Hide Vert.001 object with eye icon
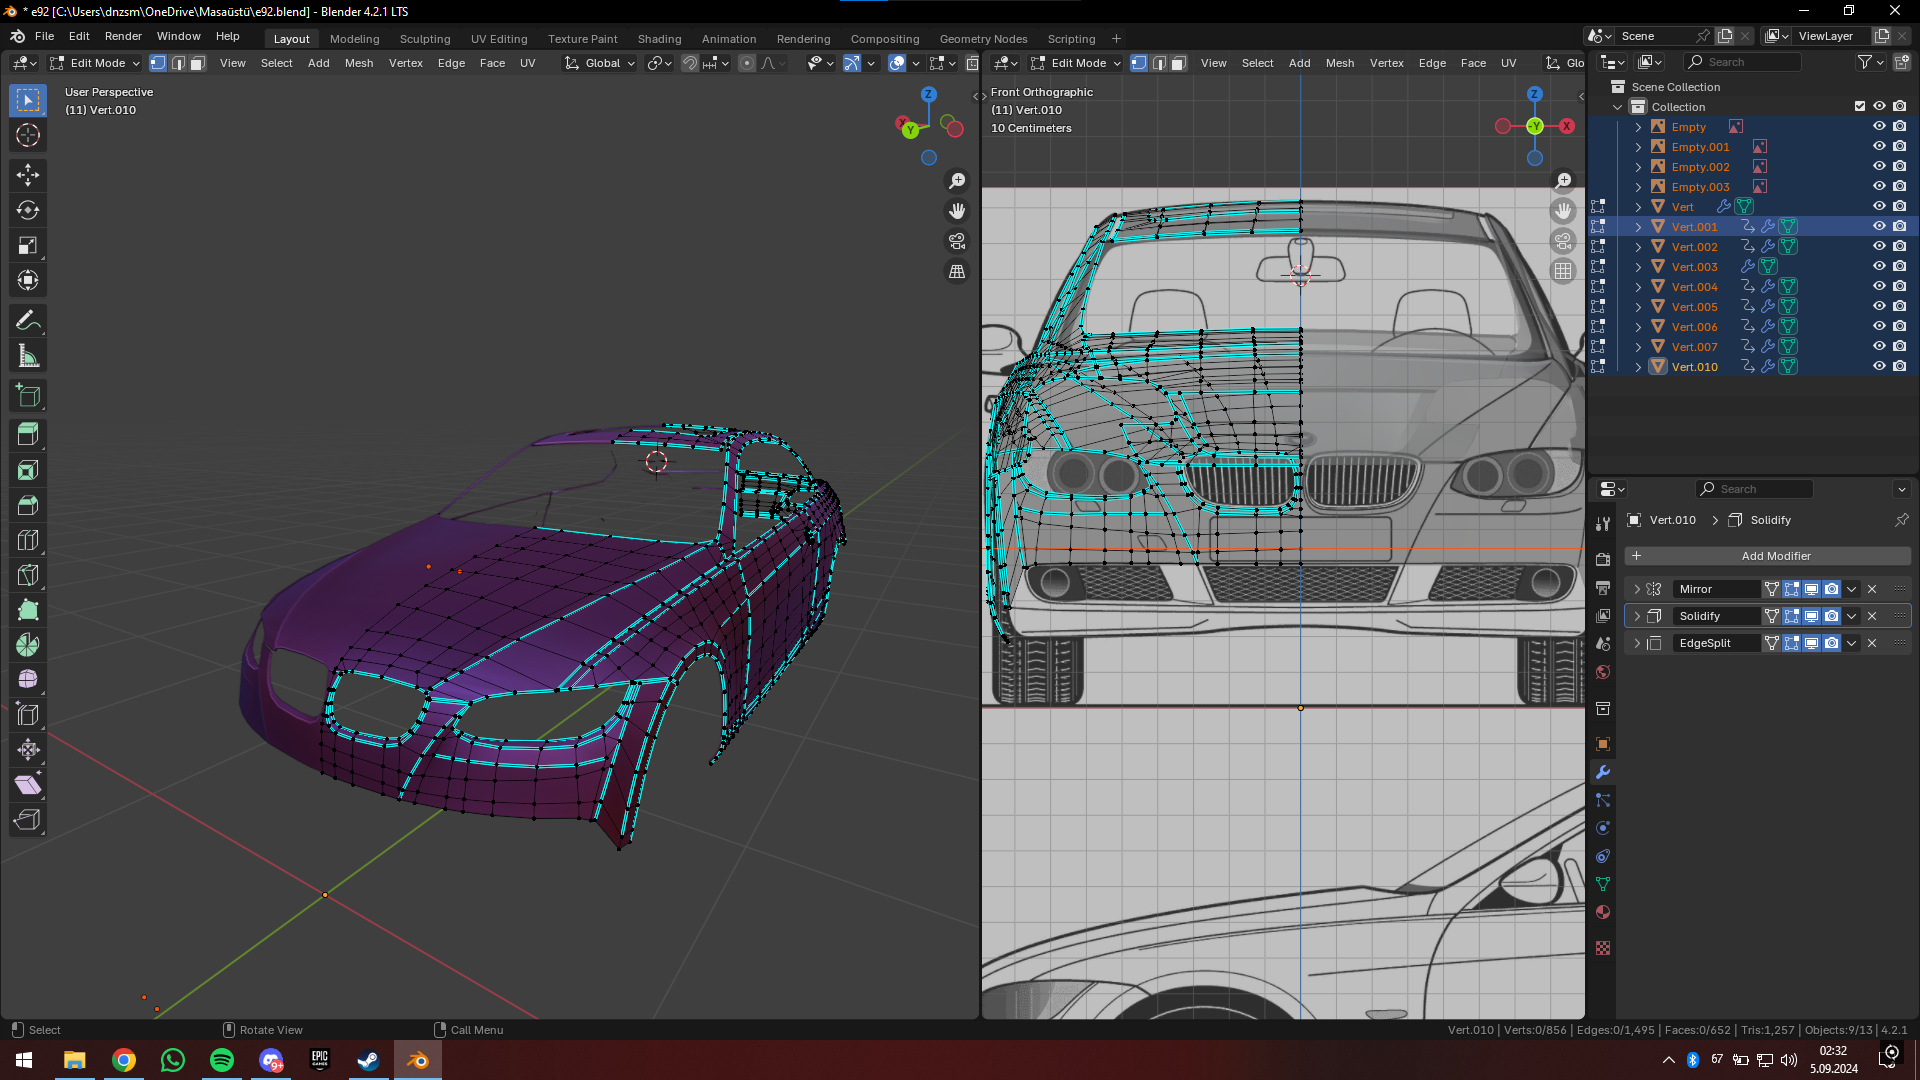The width and height of the screenshot is (1920, 1080). pyautogui.click(x=1879, y=226)
